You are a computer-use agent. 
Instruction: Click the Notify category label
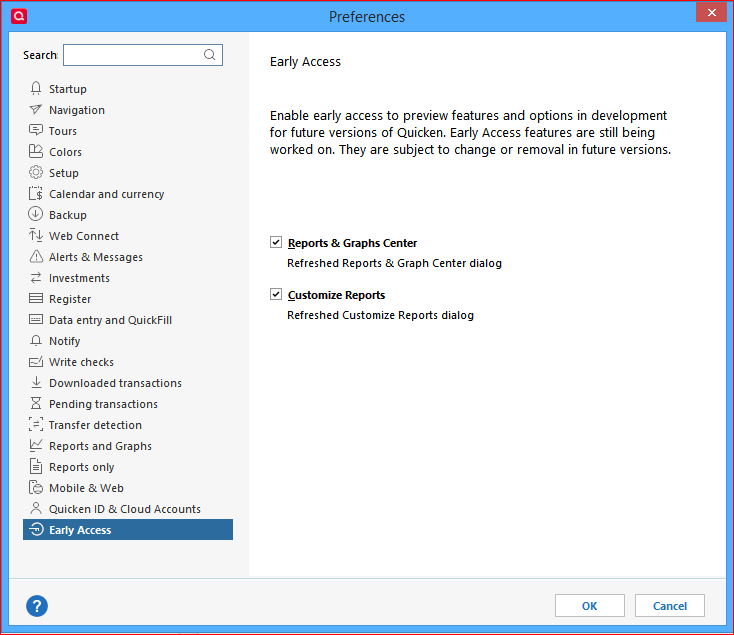click(64, 341)
